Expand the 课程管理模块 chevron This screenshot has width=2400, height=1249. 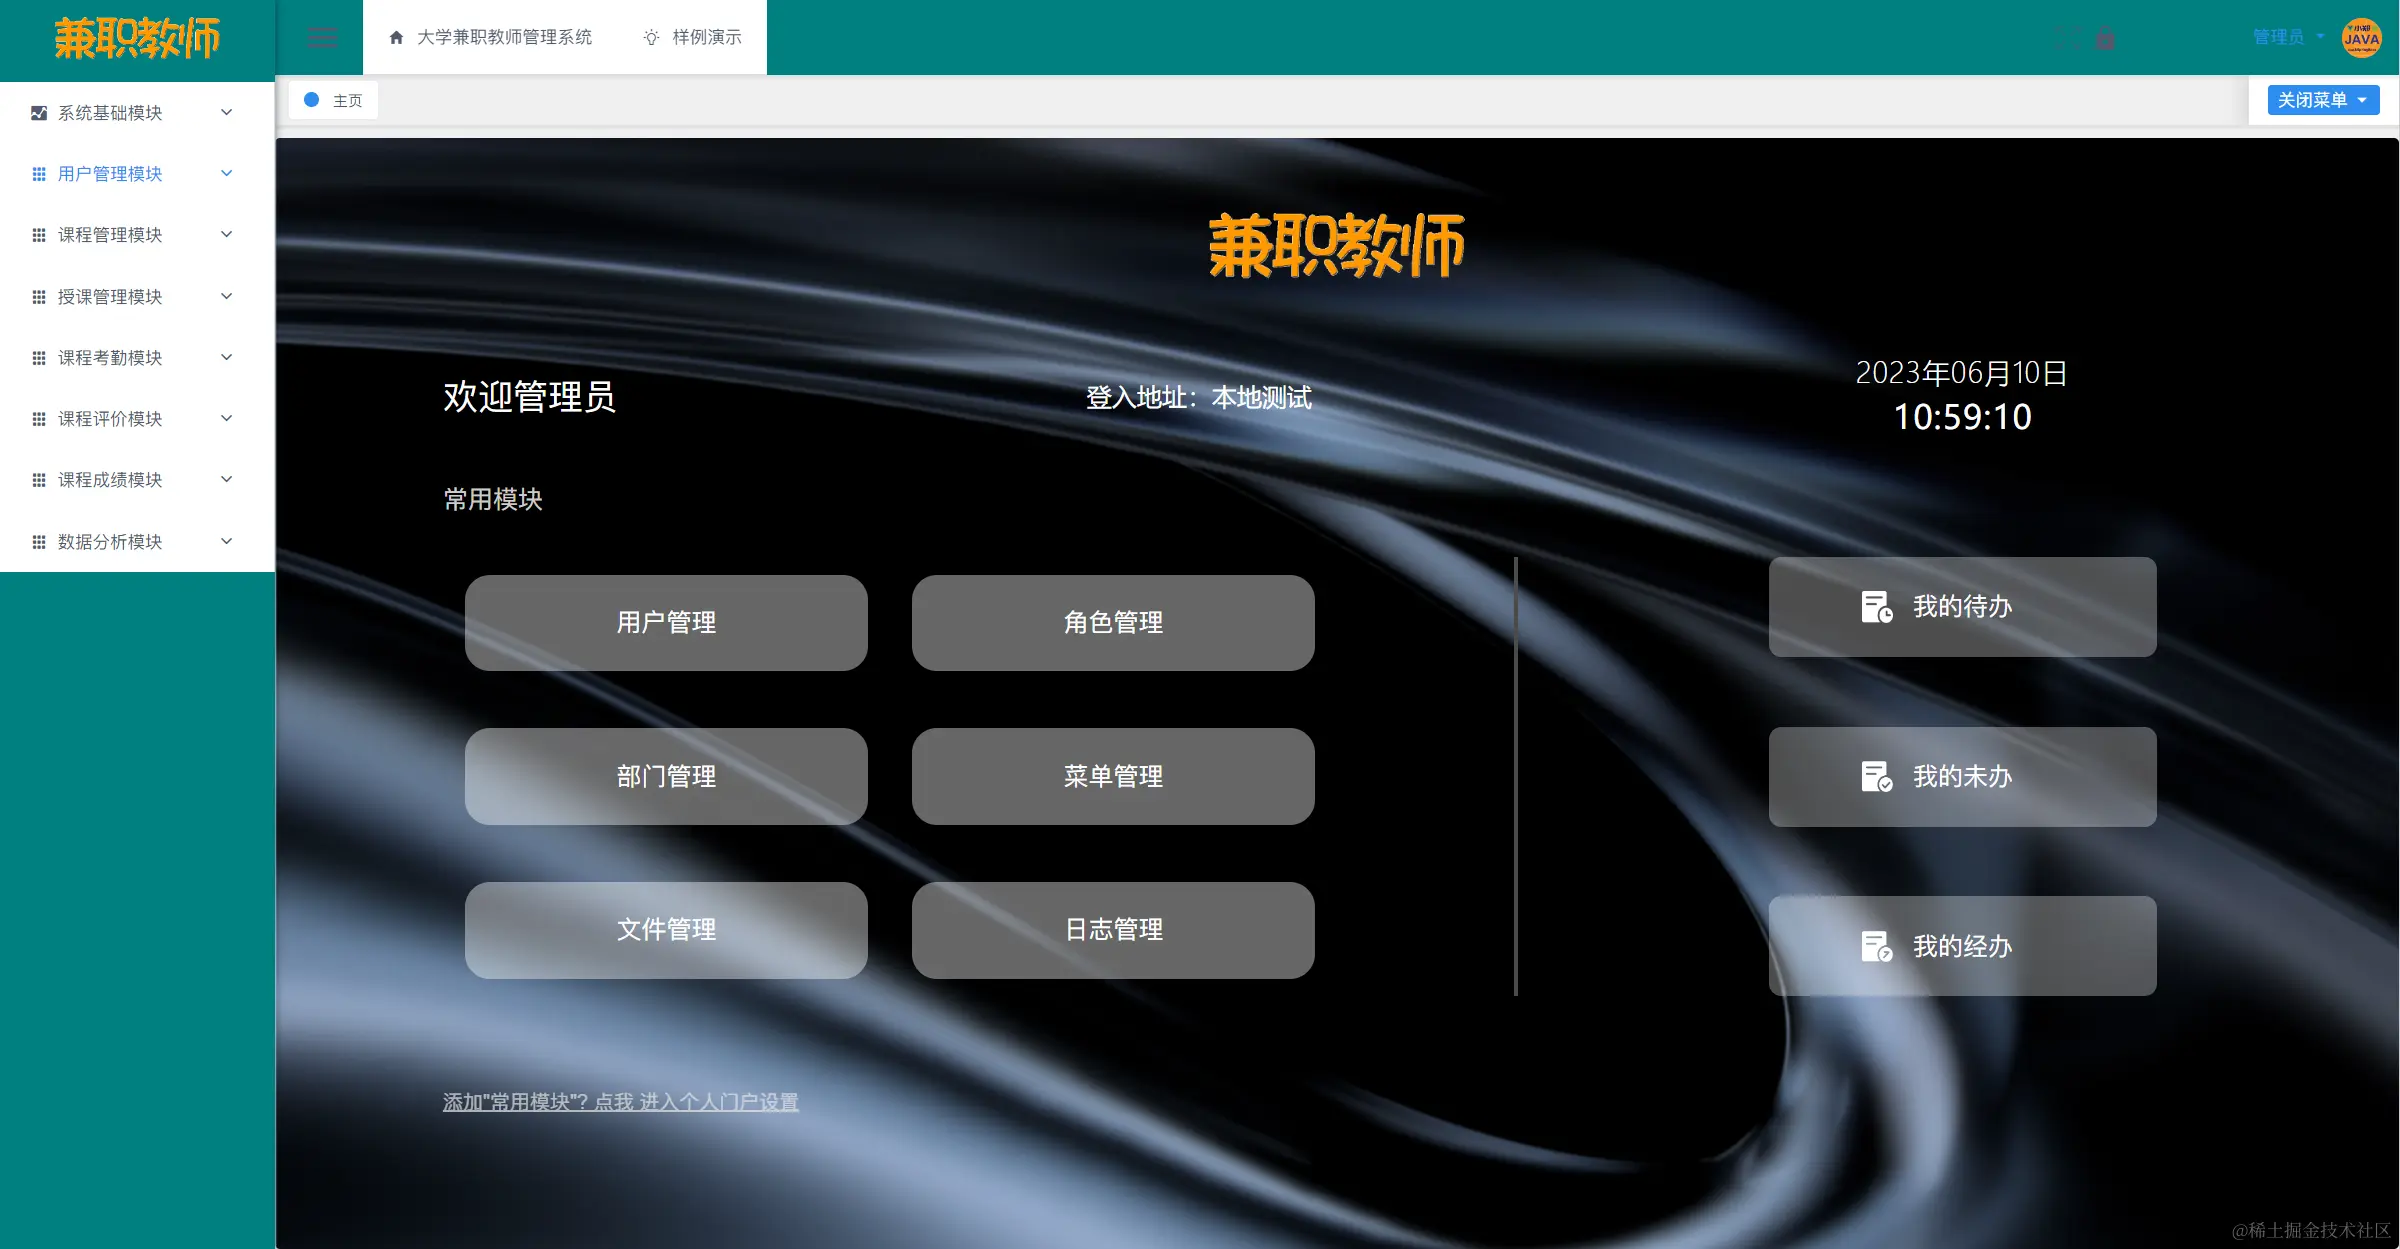(226, 234)
